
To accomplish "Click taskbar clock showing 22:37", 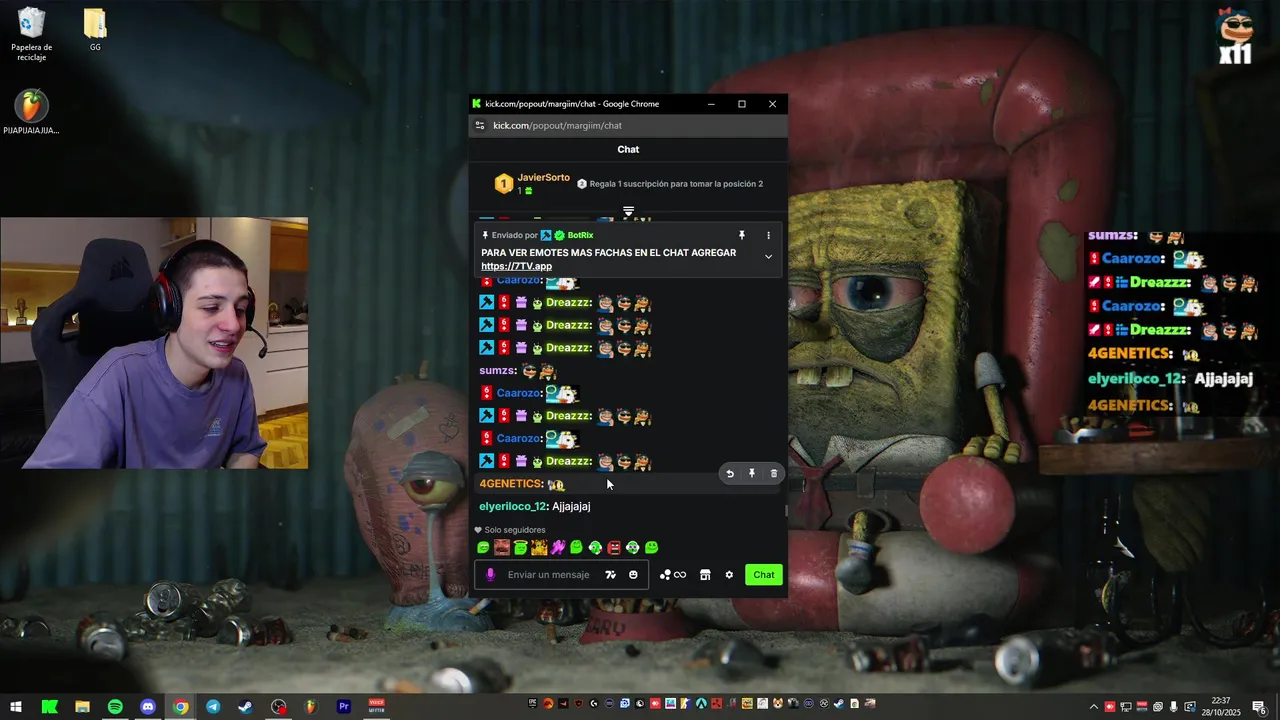I will [1220, 707].
